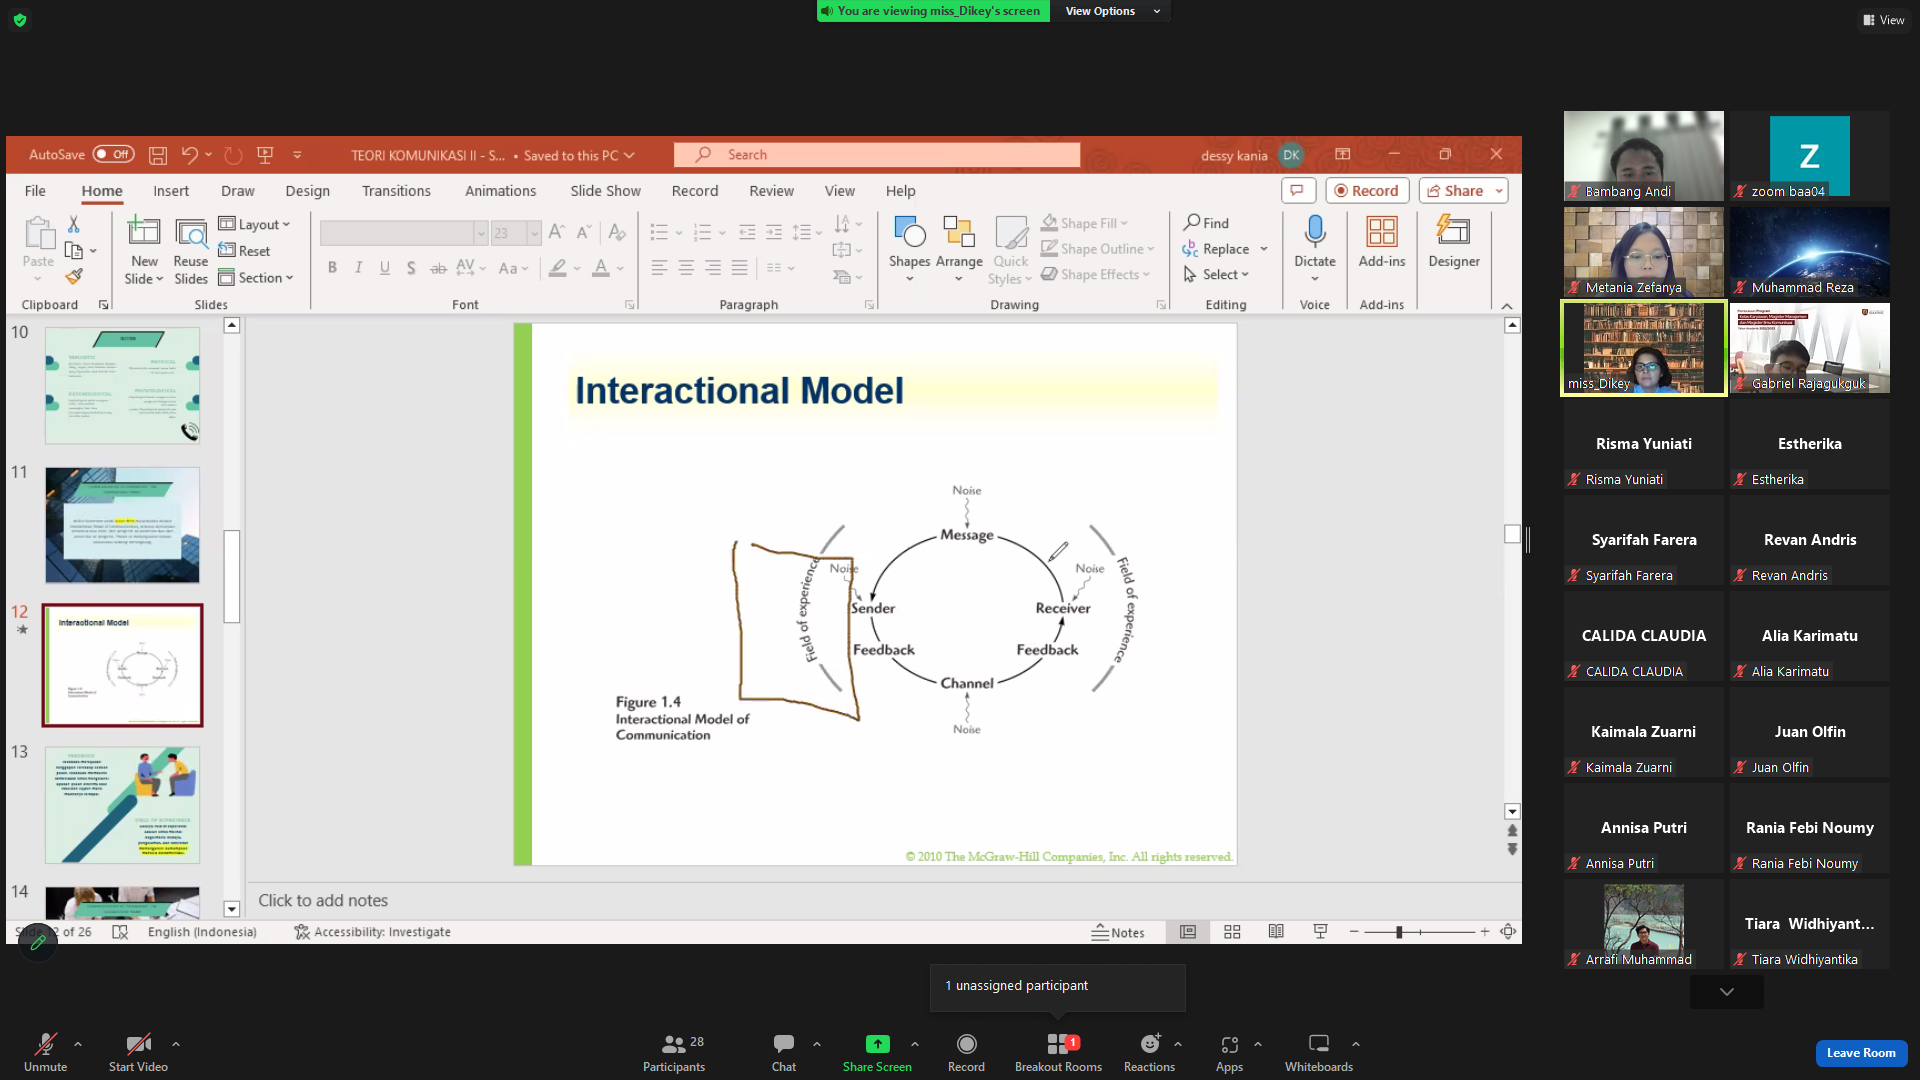
Task: Click the Save icon in PowerPoint title bar
Action: click(158, 155)
